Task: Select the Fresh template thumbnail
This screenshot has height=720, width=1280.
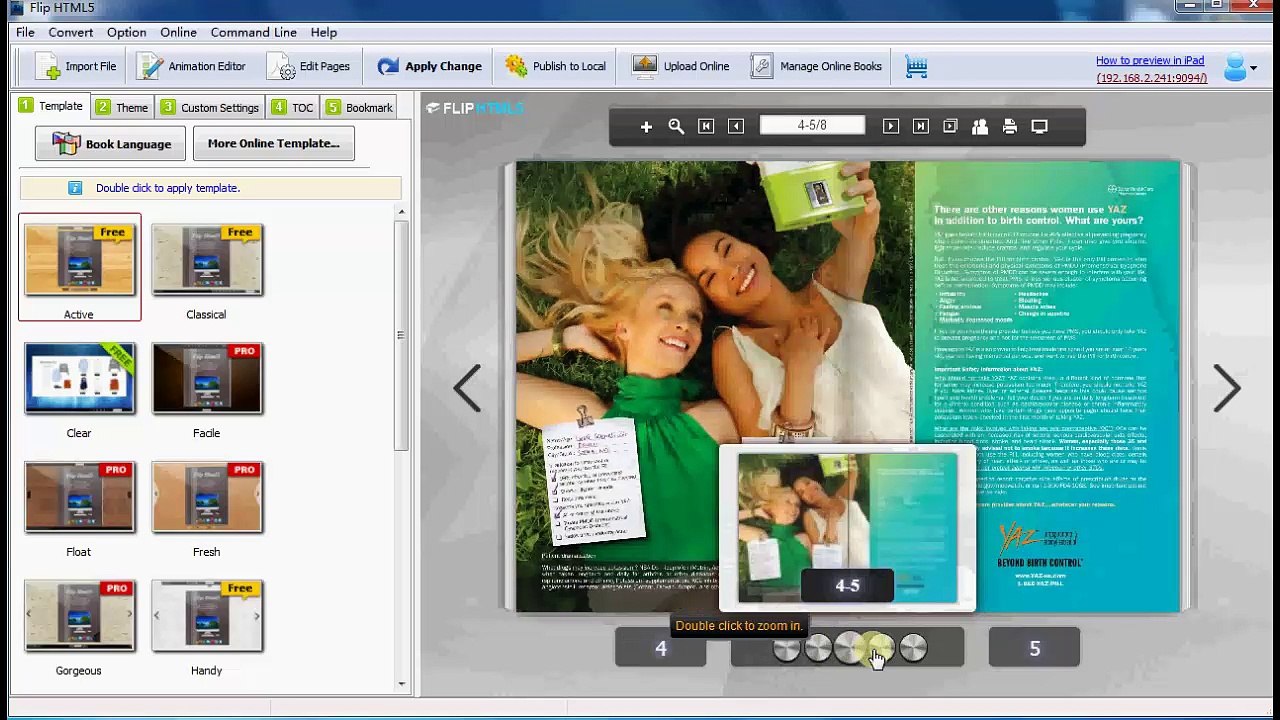Action: point(207,497)
